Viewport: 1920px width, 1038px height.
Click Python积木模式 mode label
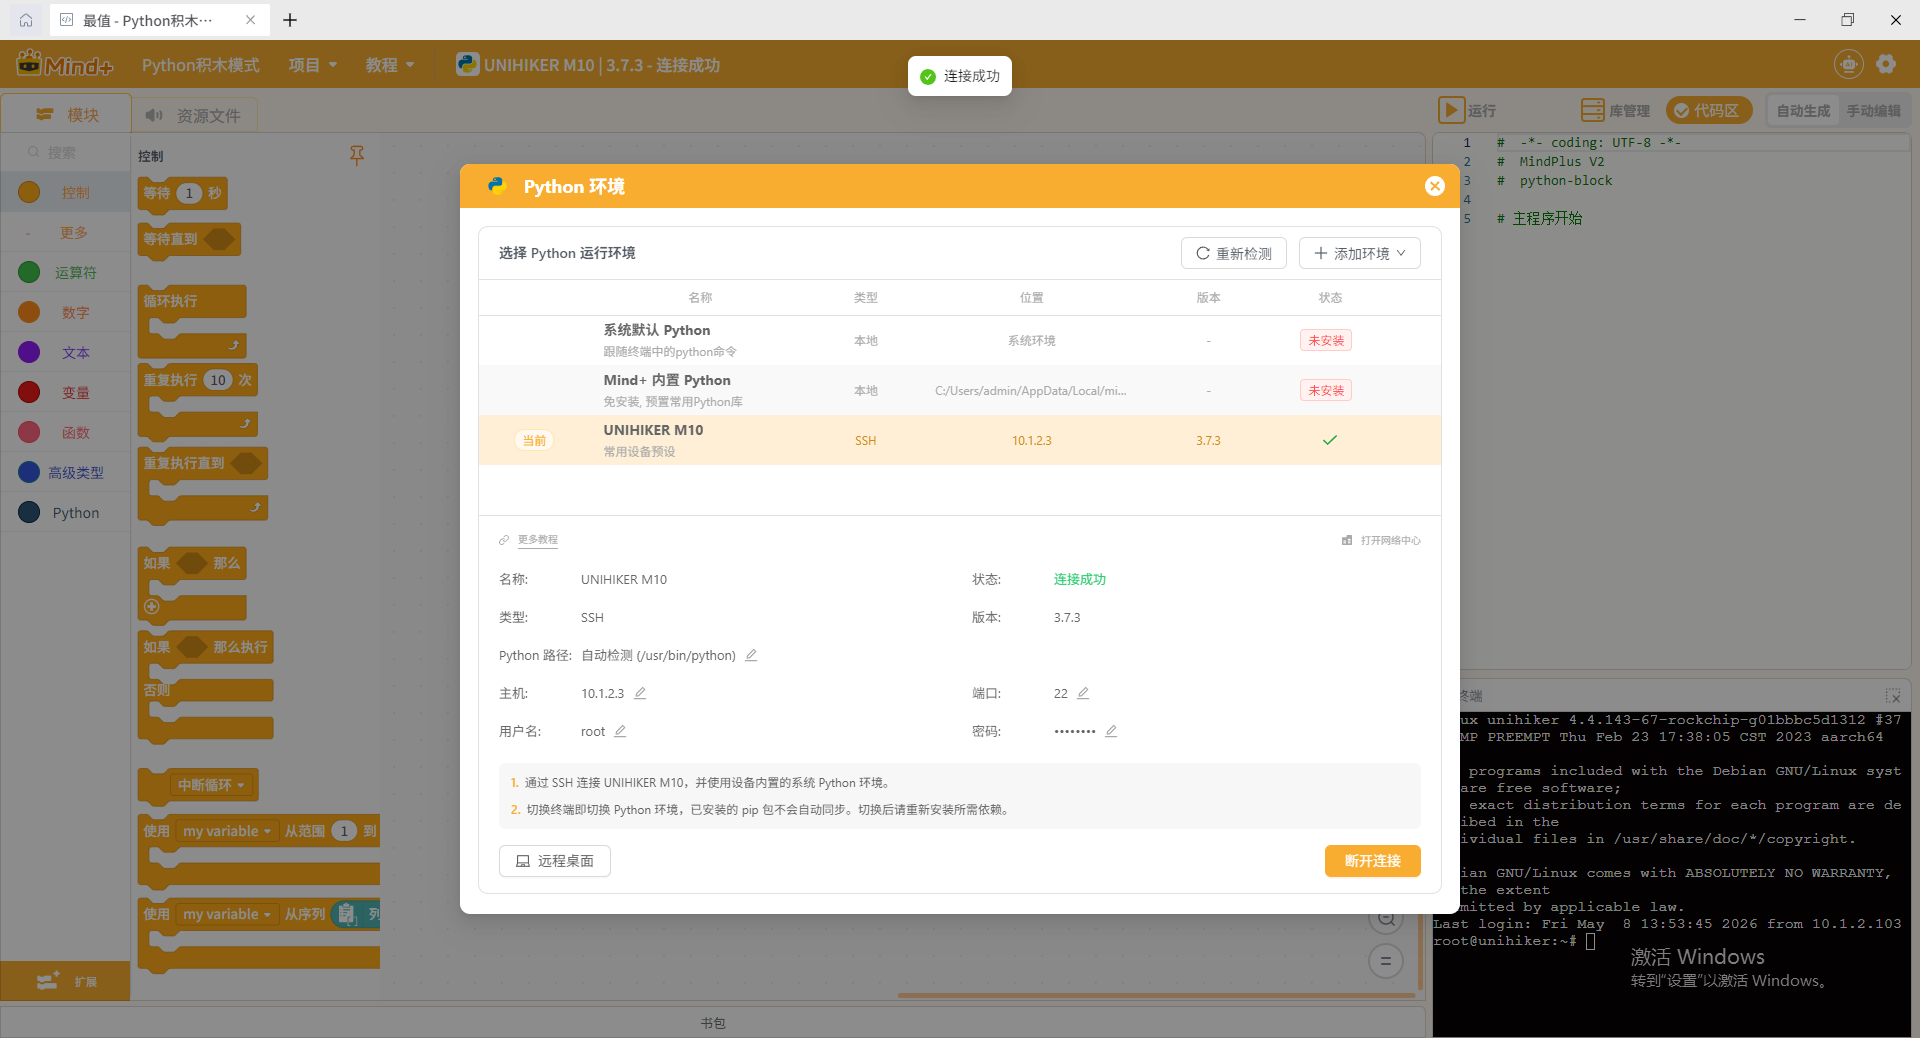200,65
